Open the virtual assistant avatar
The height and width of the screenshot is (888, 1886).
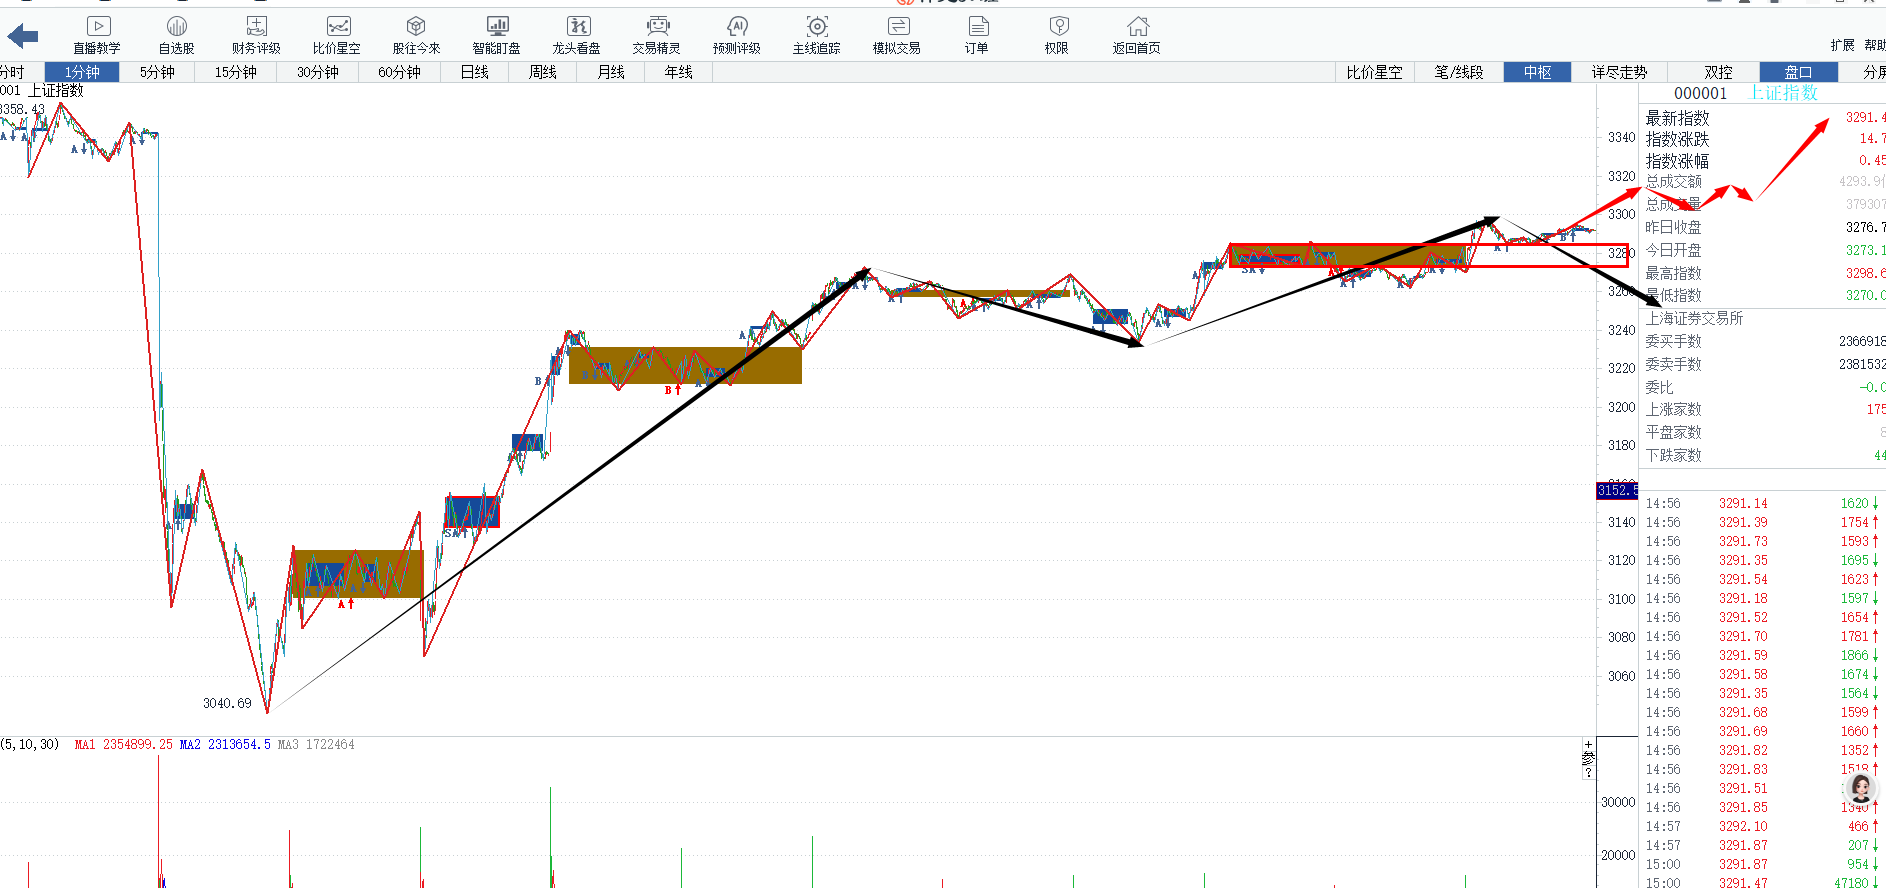tap(1860, 790)
